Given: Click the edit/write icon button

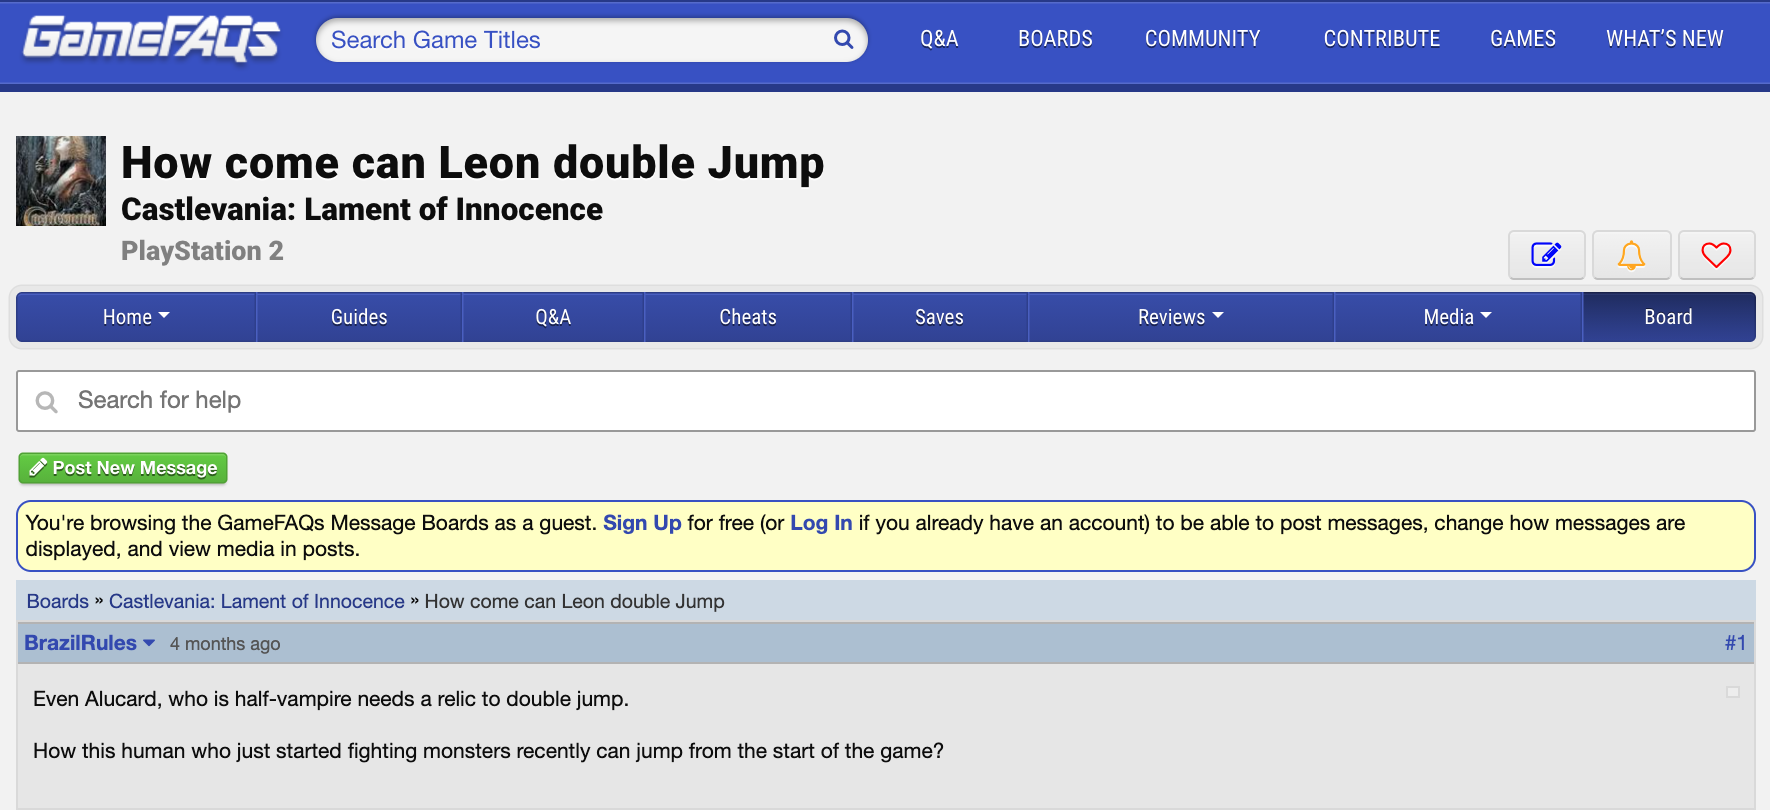Looking at the screenshot, I should pos(1546,255).
